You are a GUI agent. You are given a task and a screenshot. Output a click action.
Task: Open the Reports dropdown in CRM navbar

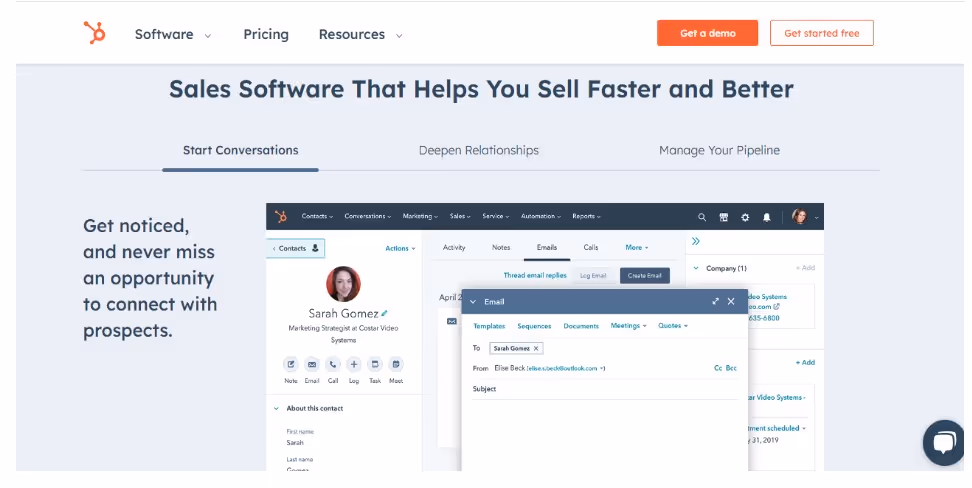(586, 216)
